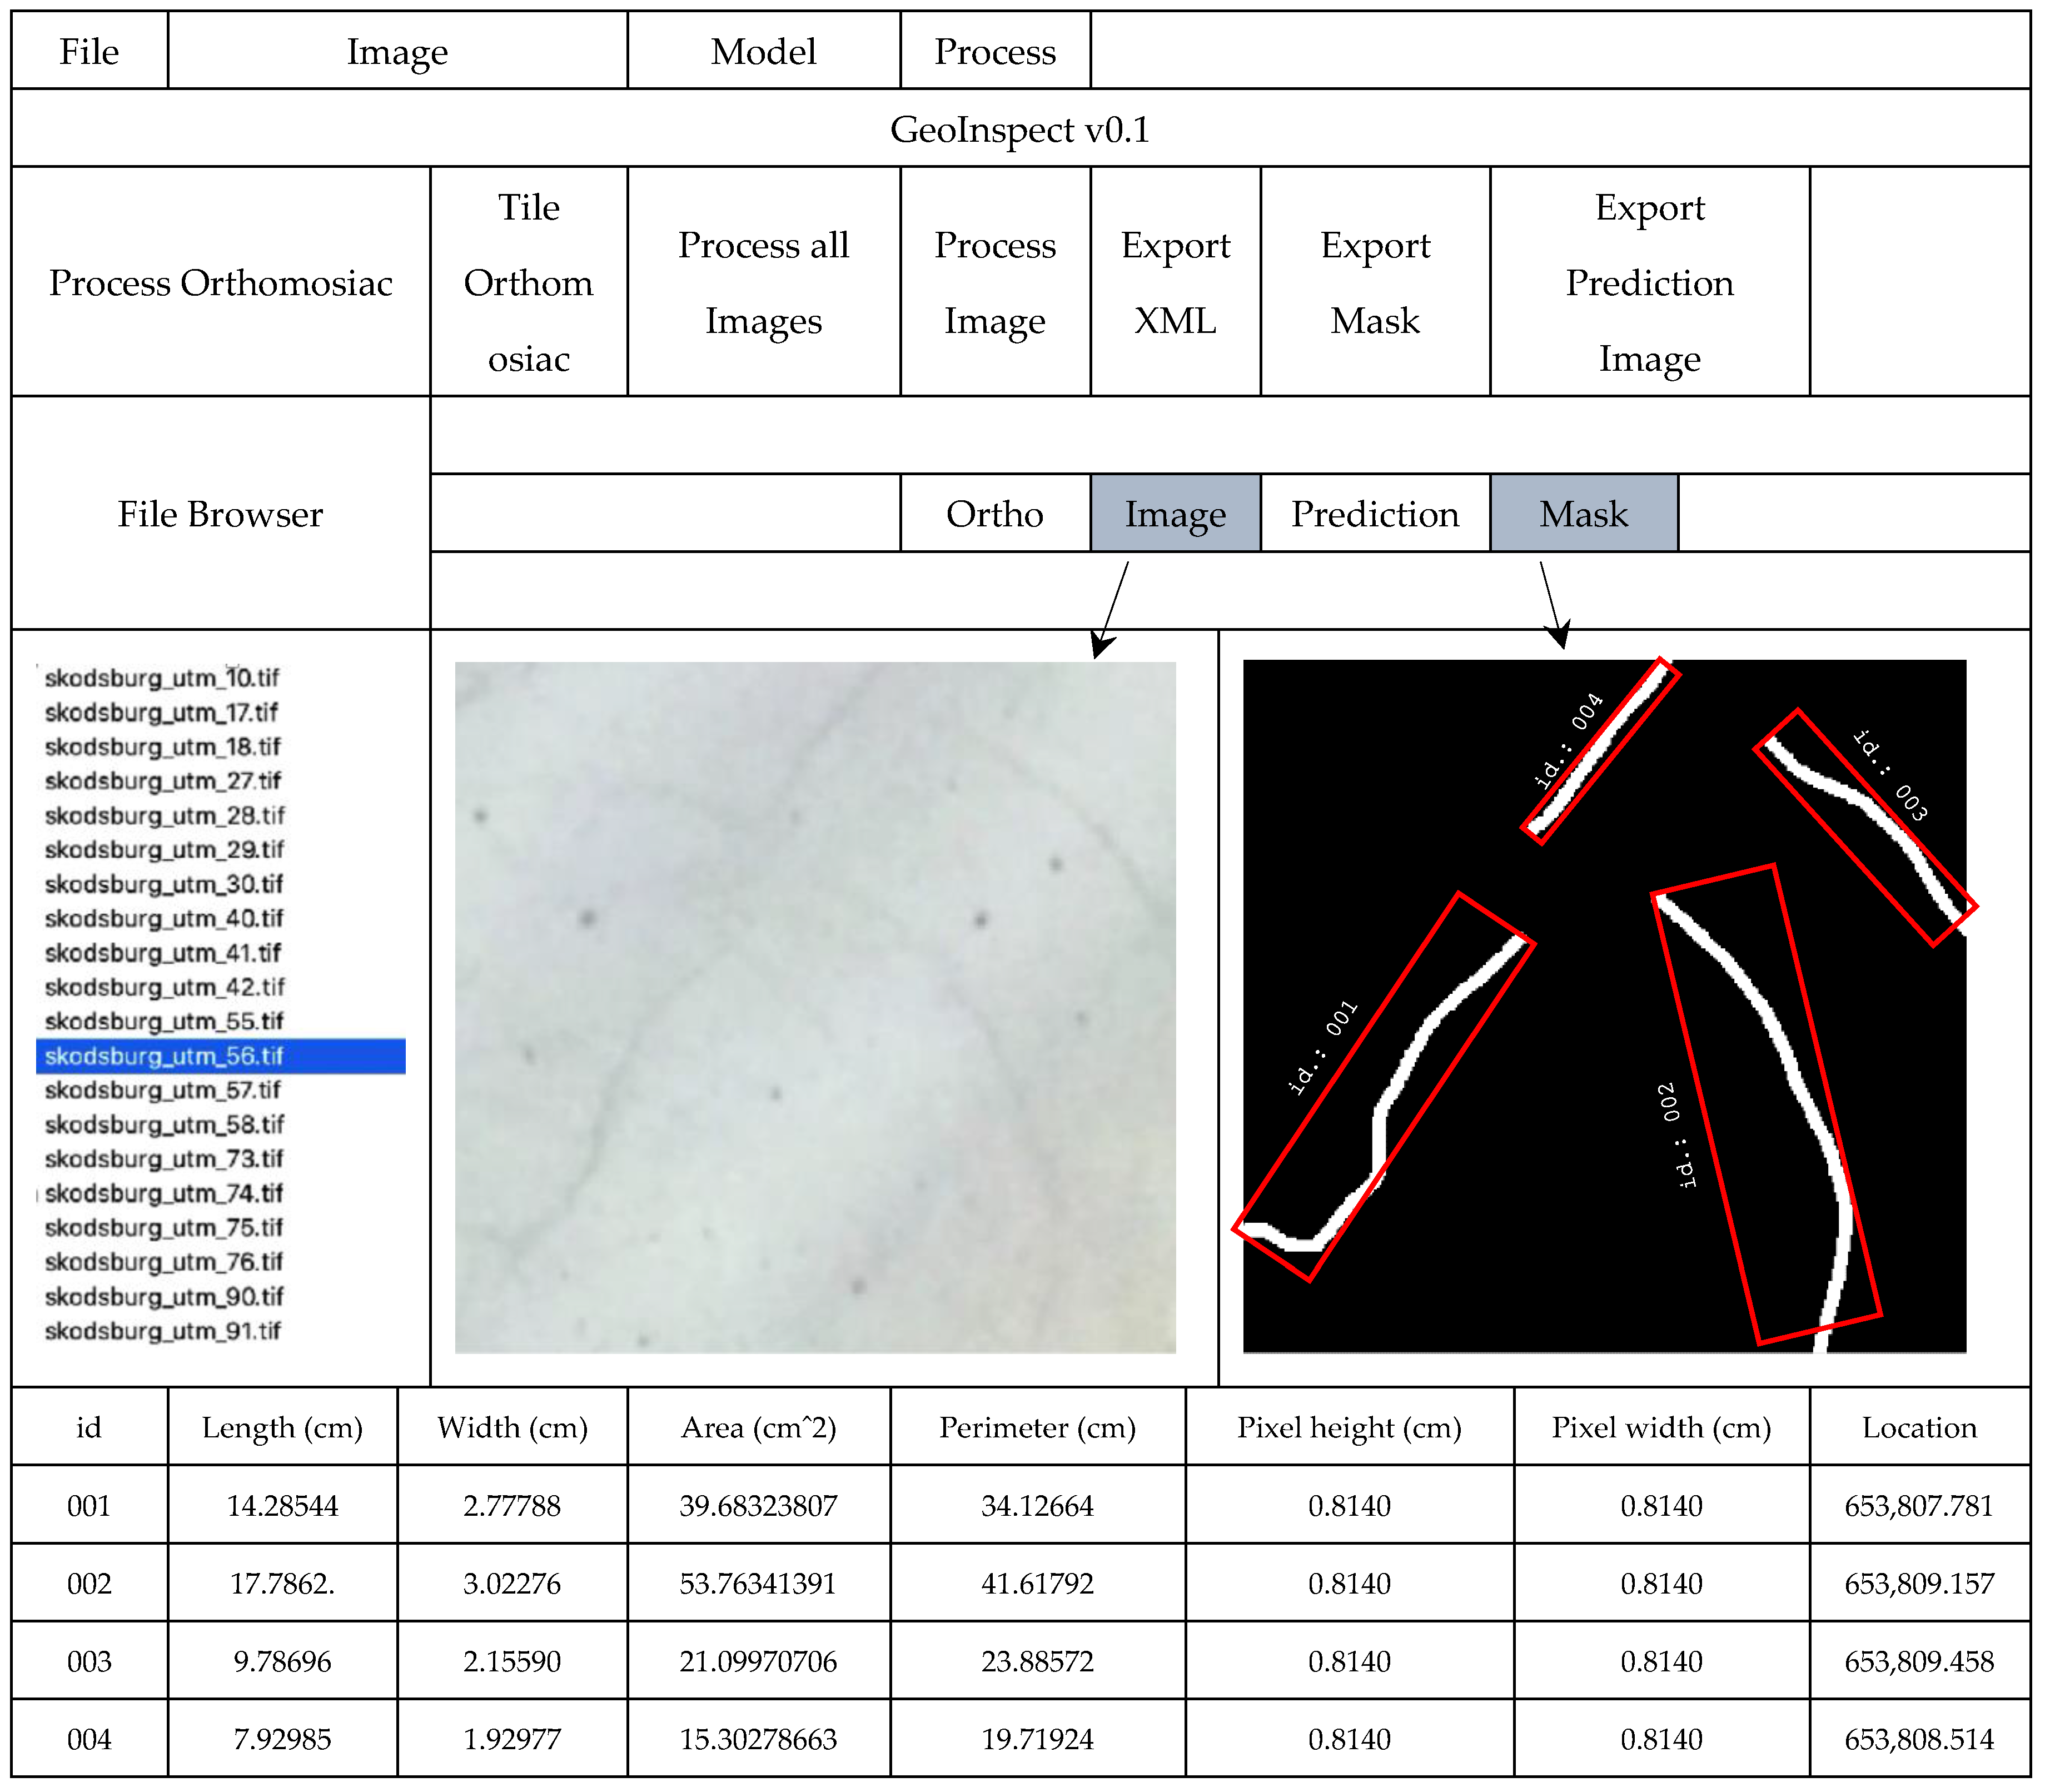This screenshot has height=1792, width=2045.
Task: Select skodsburg_utm_57.tif in the file browser
Action: (163, 1090)
